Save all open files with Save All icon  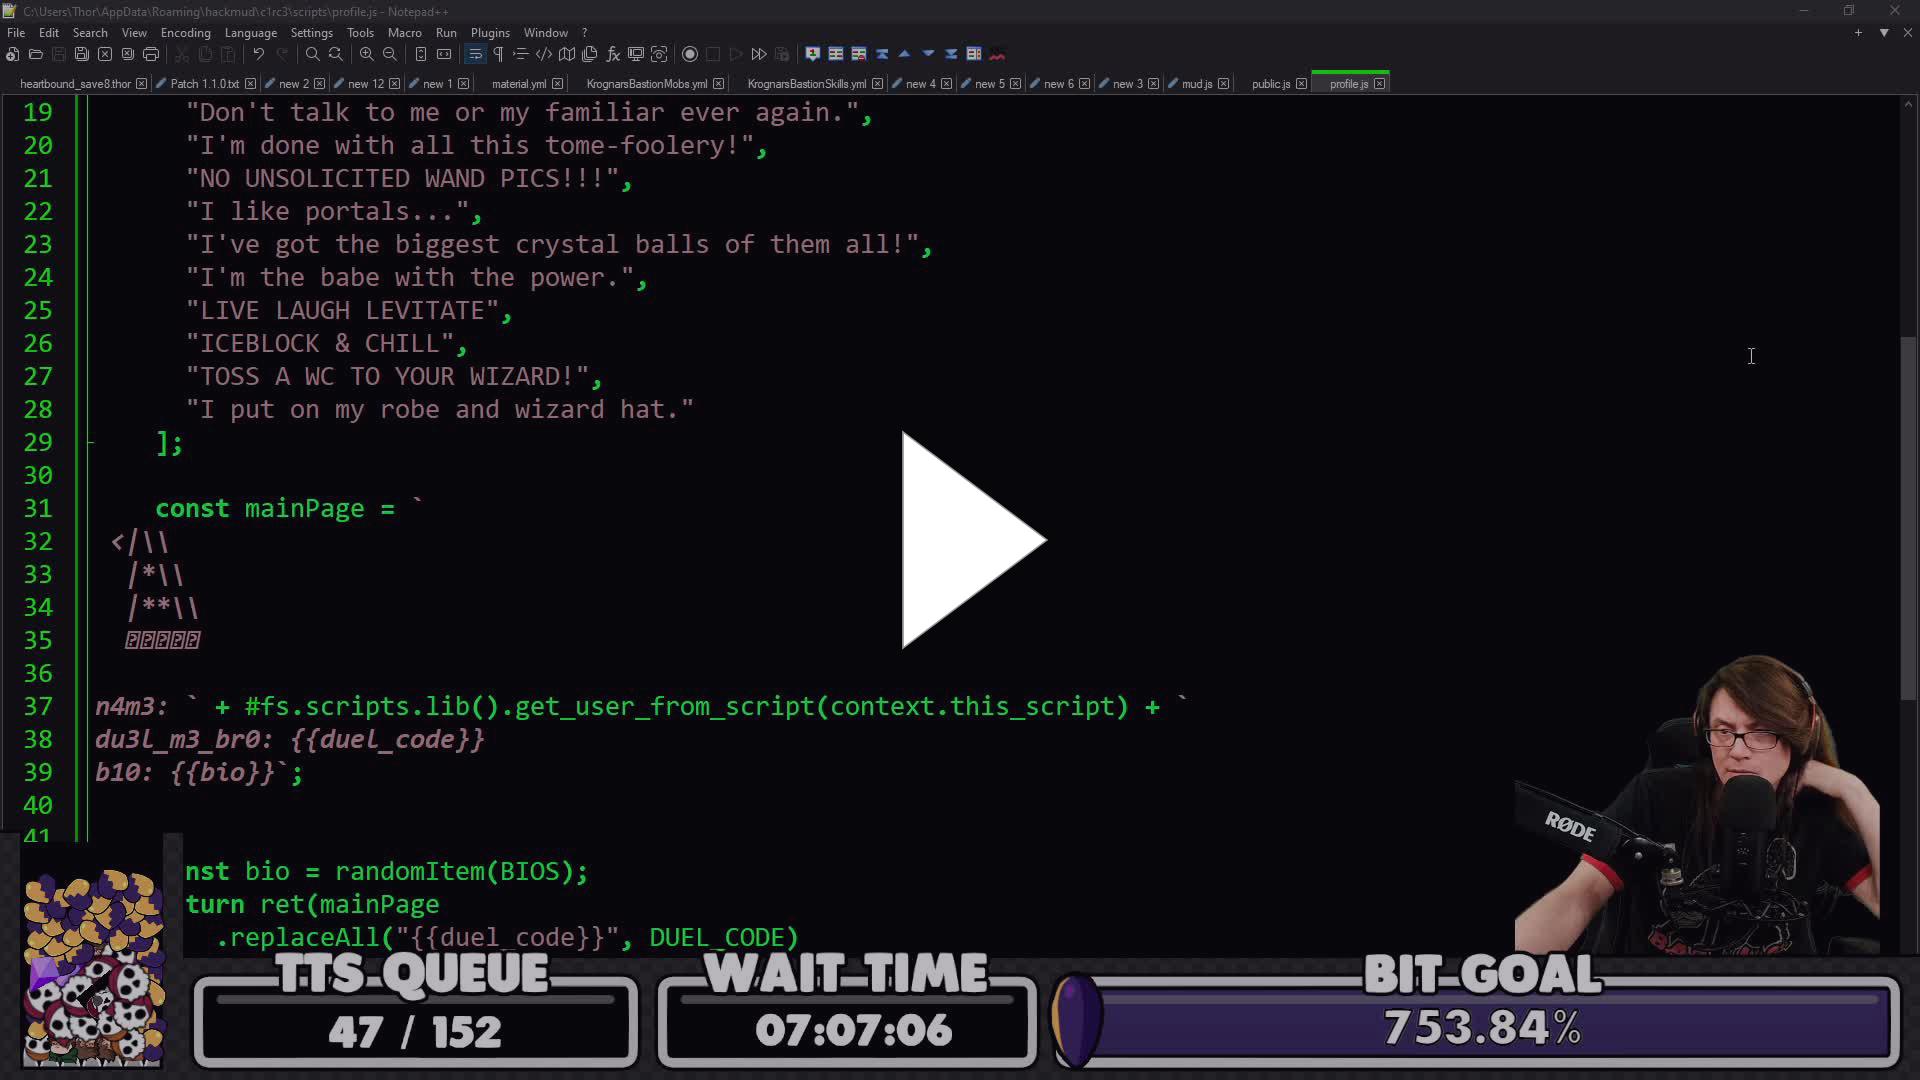pos(82,54)
